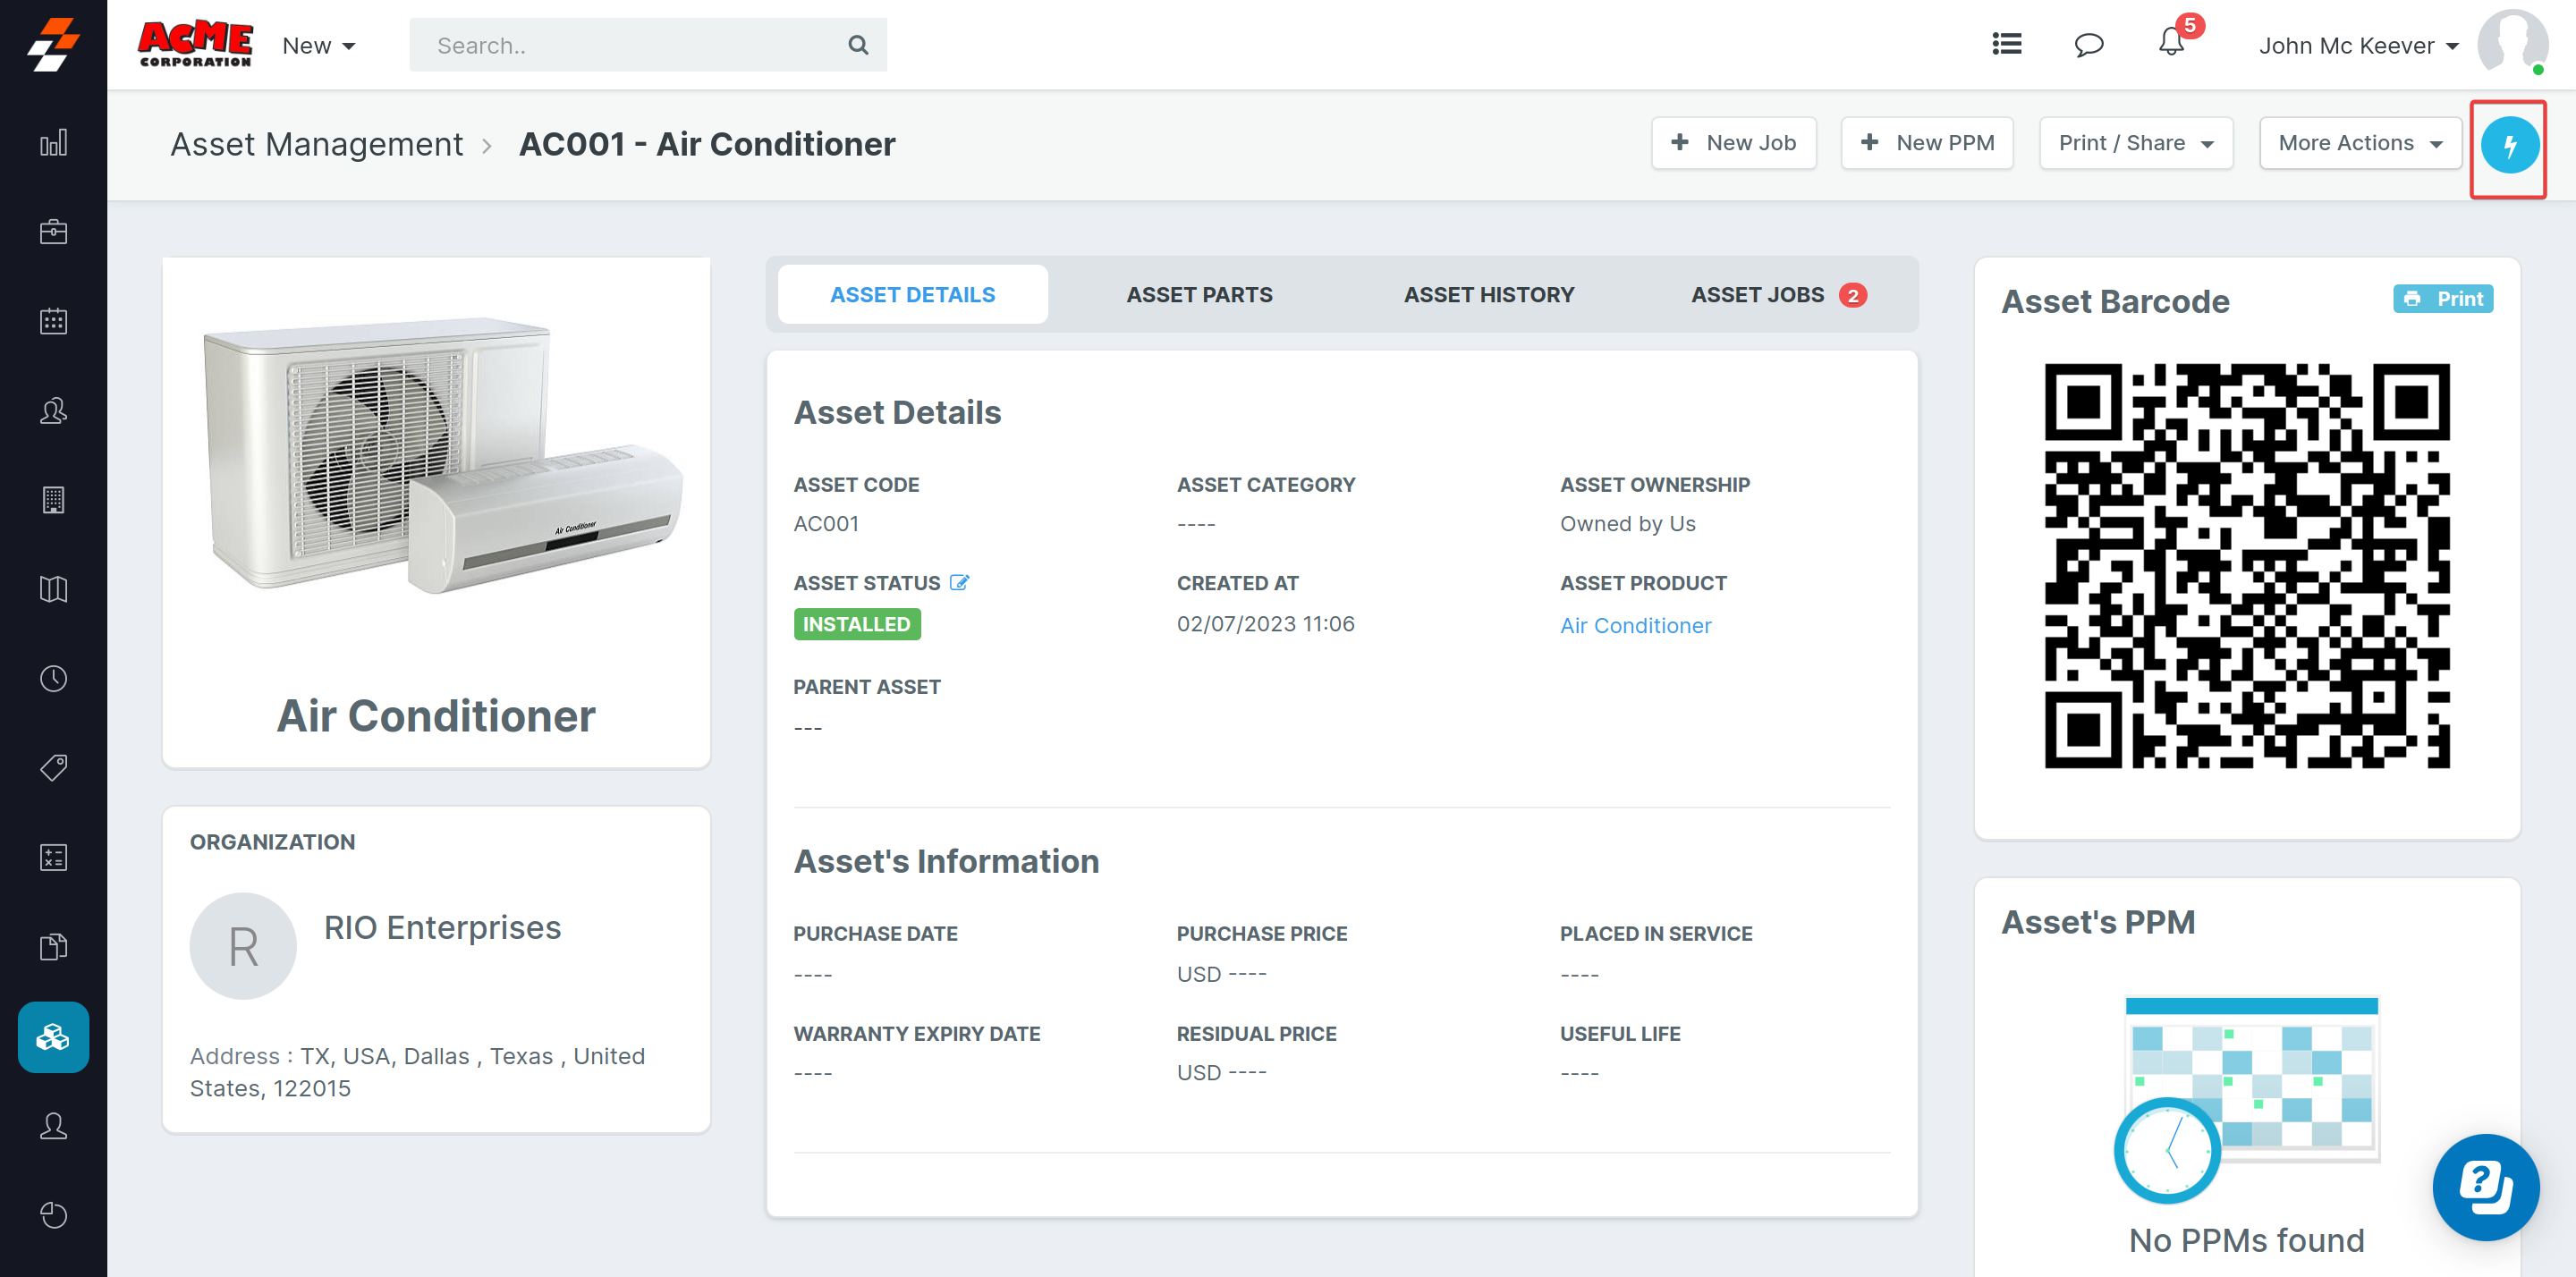2576x1277 pixels.
Task: Open the calendar icon in sidebar
Action: pos(53,321)
